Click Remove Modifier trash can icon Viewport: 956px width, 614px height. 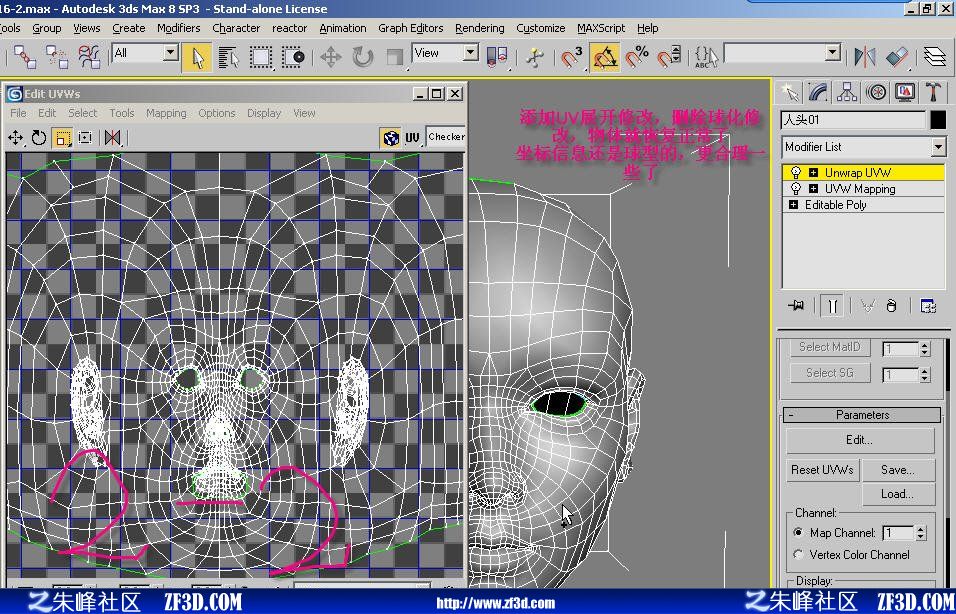click(891, 305)
